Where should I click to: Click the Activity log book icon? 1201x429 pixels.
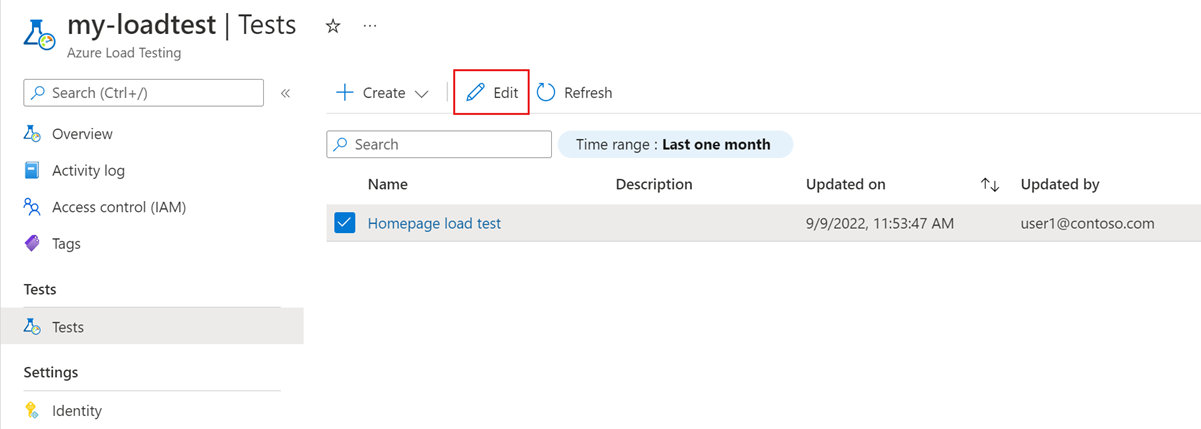32,170
